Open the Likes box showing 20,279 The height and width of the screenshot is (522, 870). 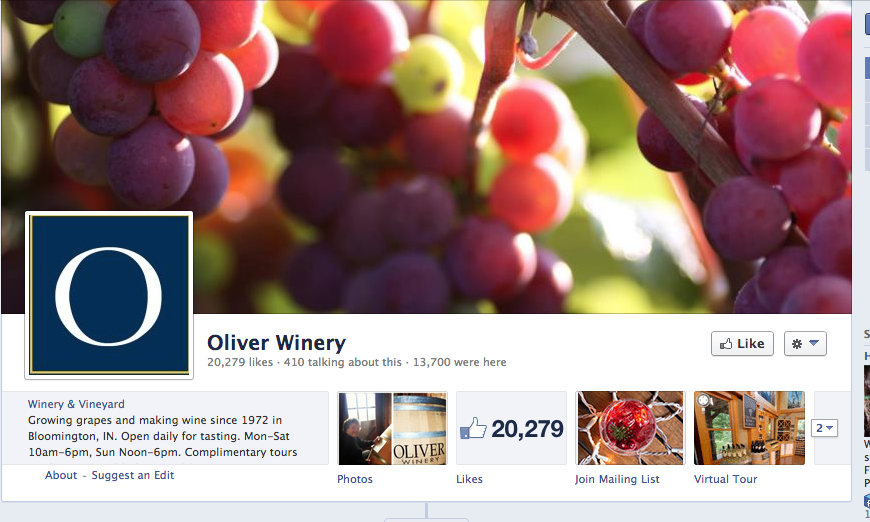click(x=512, y=428)
